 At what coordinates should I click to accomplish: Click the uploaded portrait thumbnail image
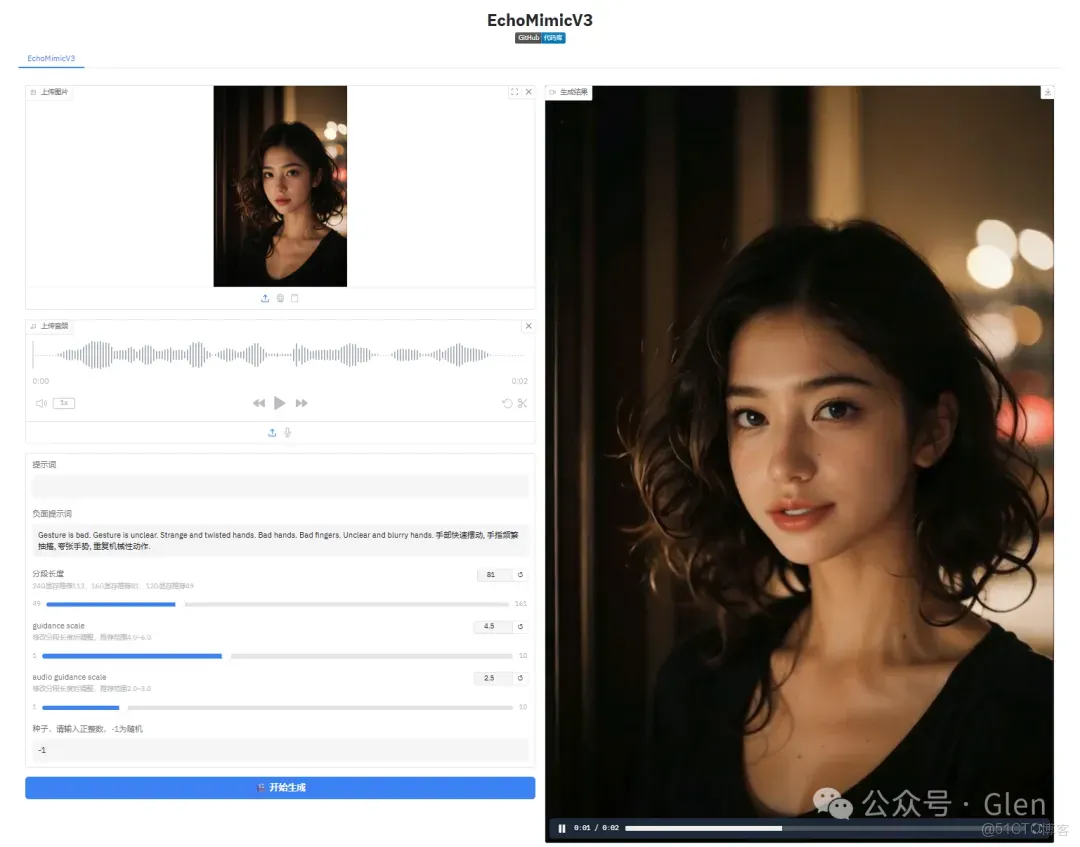(x=280, y=186)
